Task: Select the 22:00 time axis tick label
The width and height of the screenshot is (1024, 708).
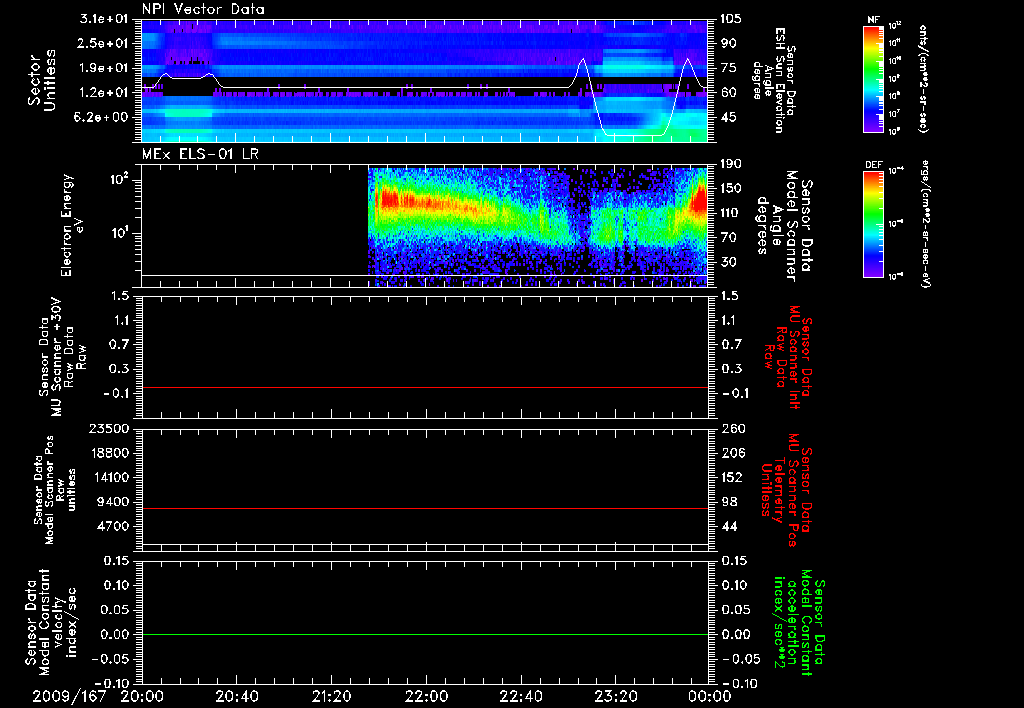Action: 427,696
